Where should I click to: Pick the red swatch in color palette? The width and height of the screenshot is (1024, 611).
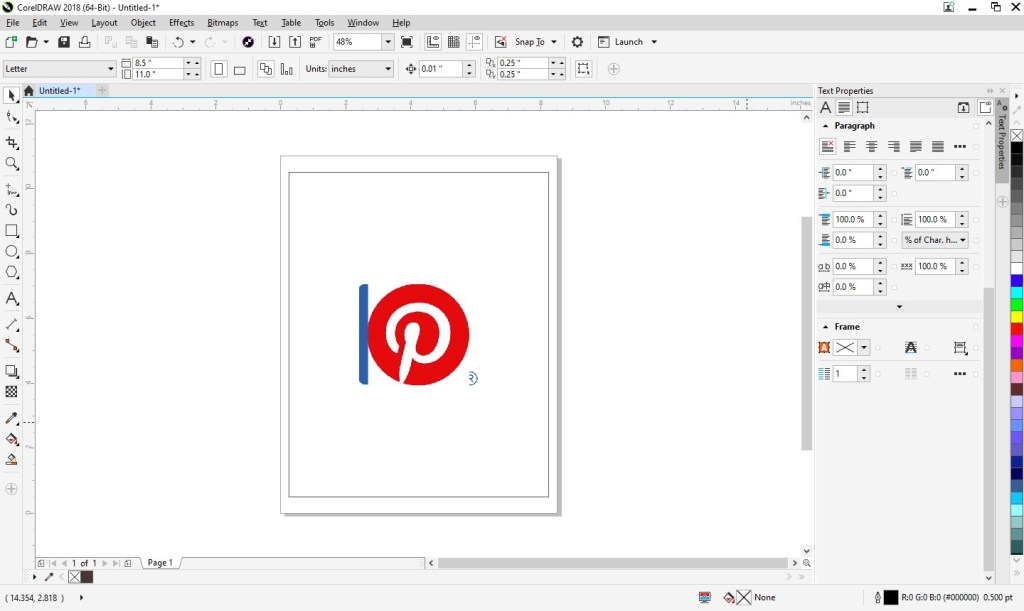pyautogui.click(x=1016, y=329)
